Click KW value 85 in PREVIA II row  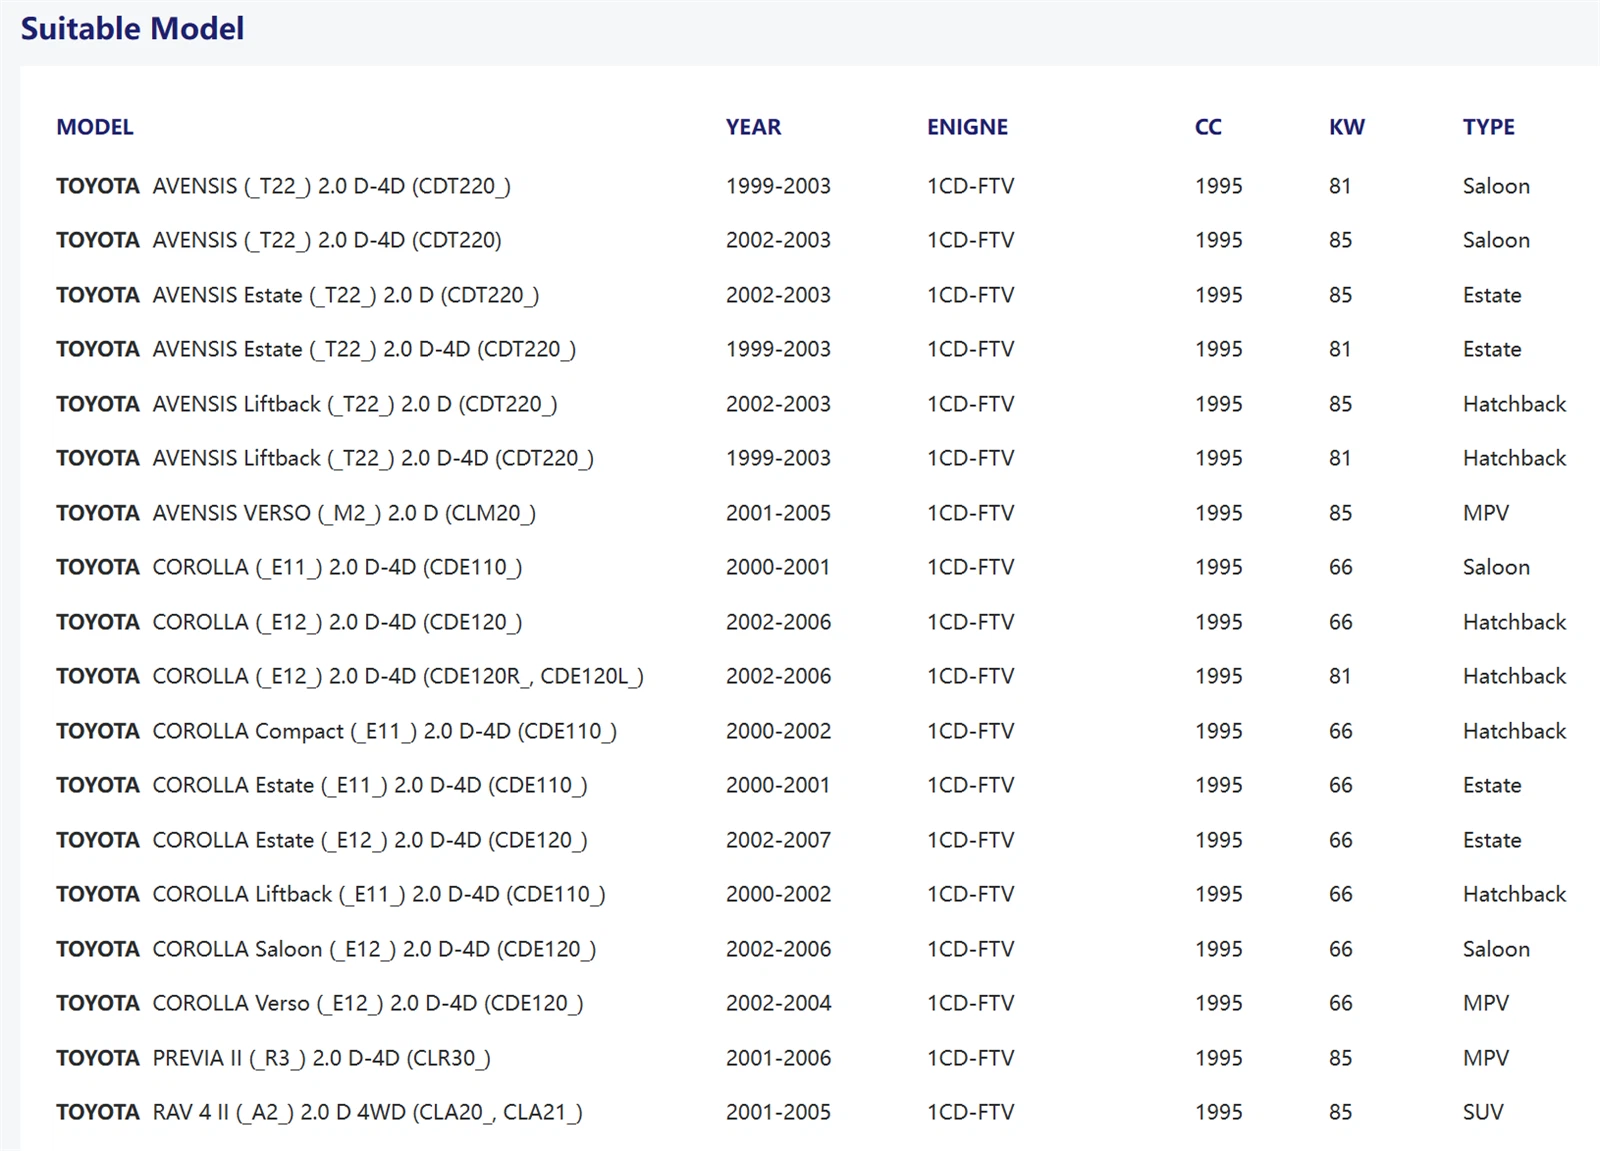[1340, 1058]
